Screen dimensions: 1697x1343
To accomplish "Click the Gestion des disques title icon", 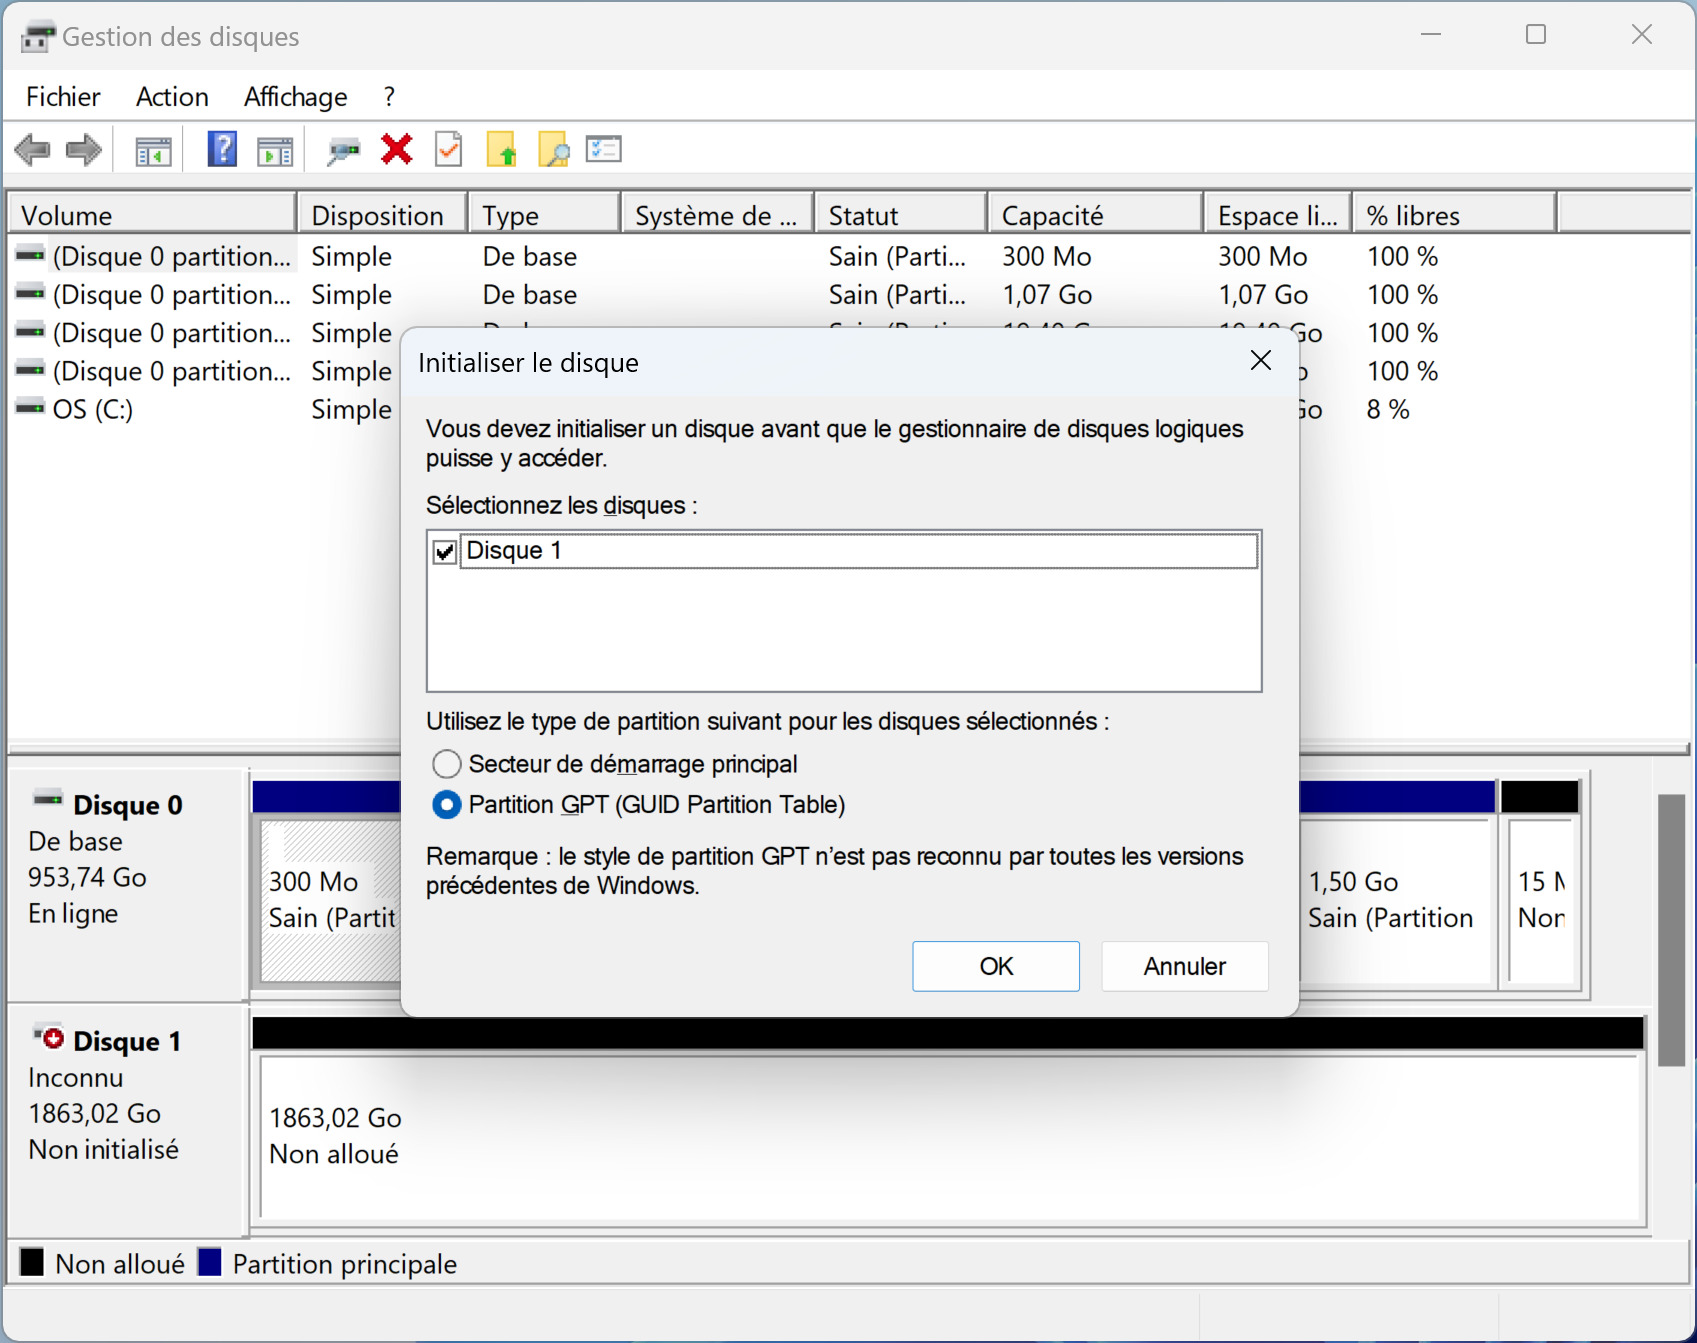I will tap(38, 38).
